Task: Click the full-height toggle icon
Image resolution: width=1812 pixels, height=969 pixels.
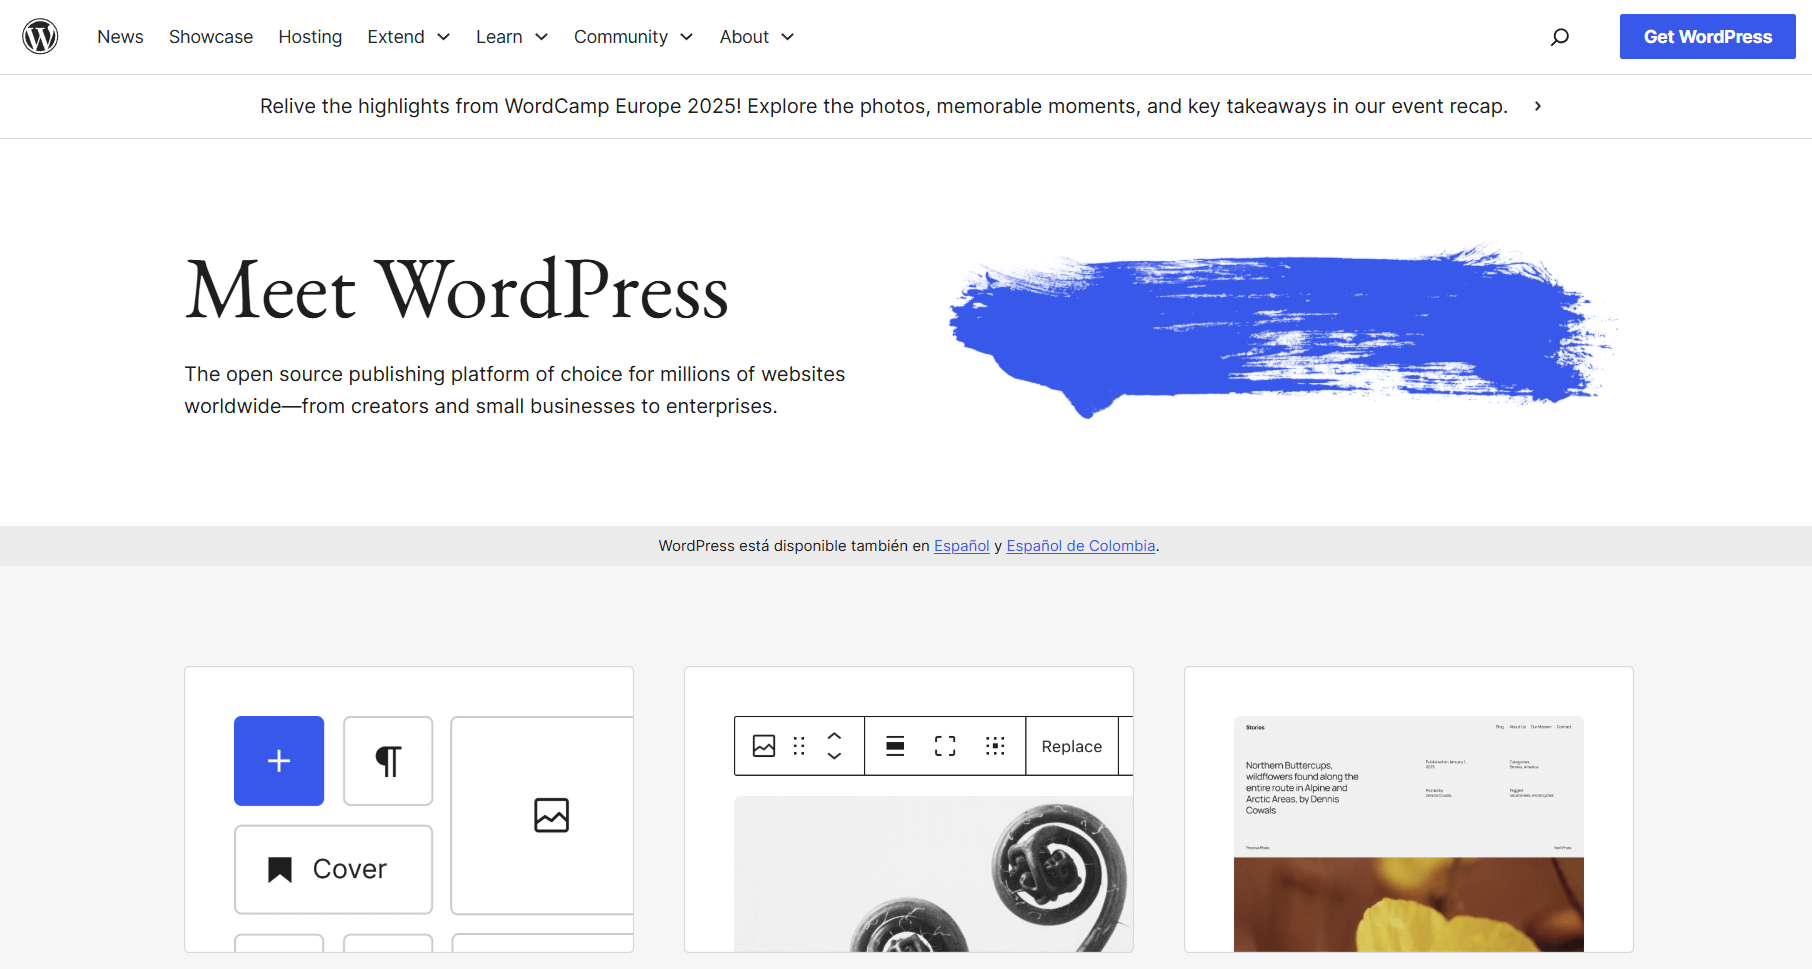Action: pyautogui.click(x=945, y=746)
